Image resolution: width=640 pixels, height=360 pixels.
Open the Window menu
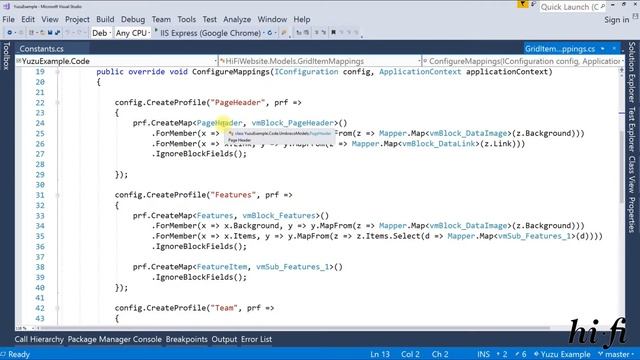[x=272, y=19]
